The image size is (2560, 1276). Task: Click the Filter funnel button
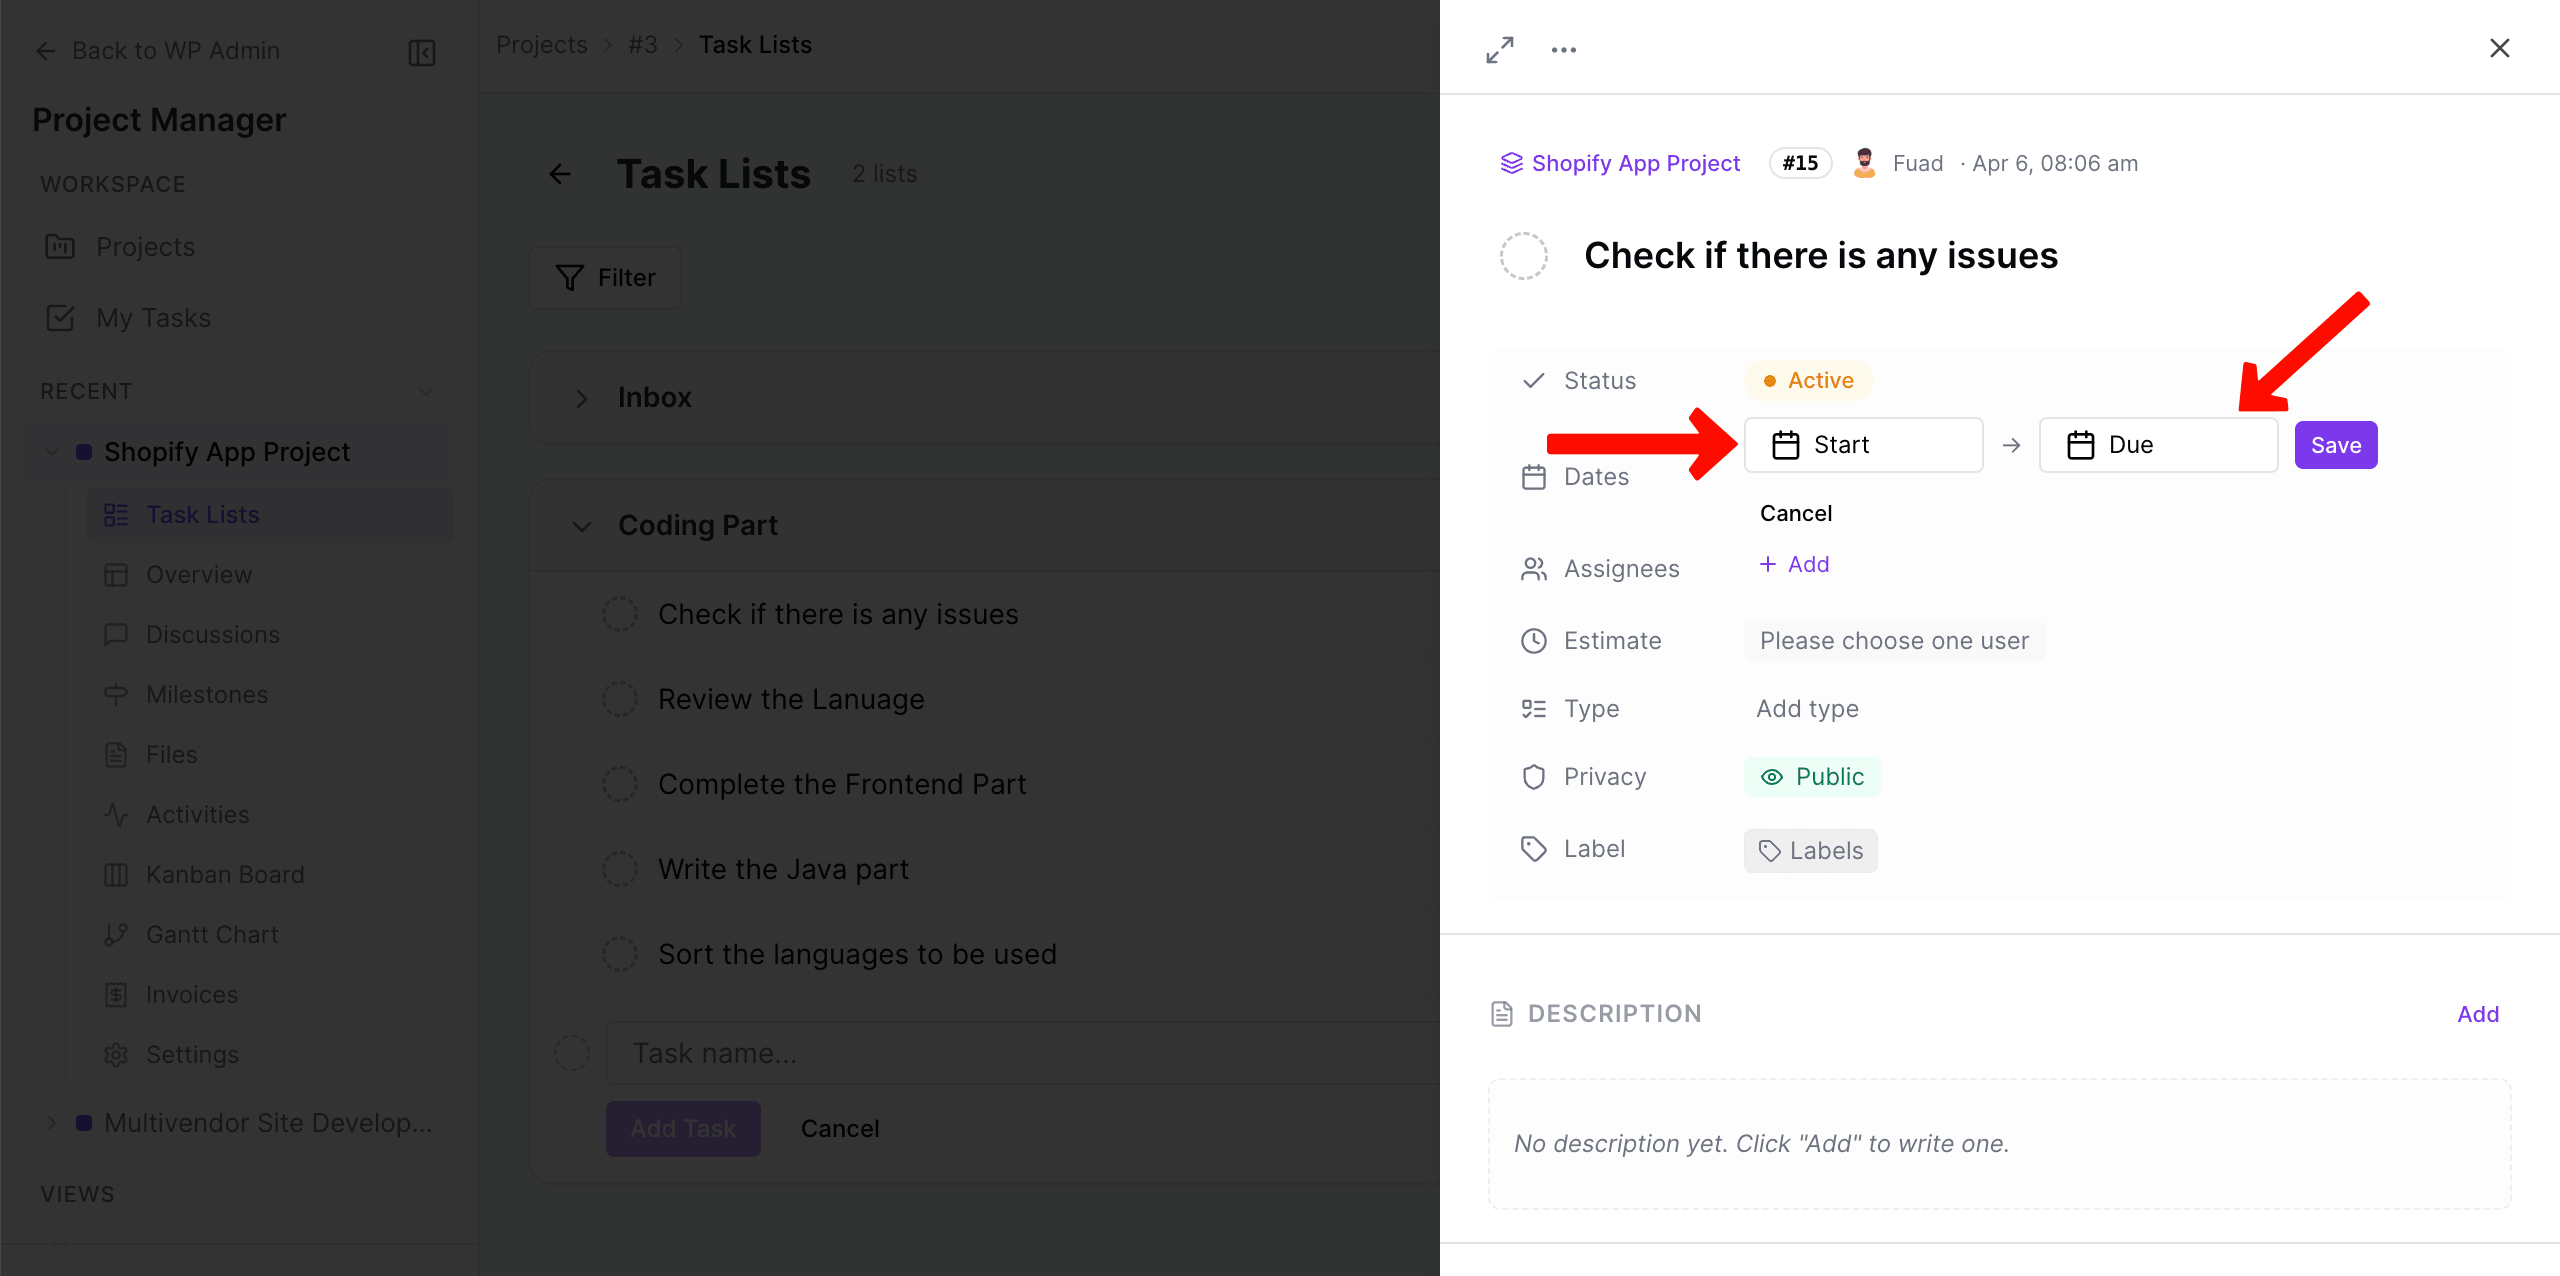click(x=605, y=277)
